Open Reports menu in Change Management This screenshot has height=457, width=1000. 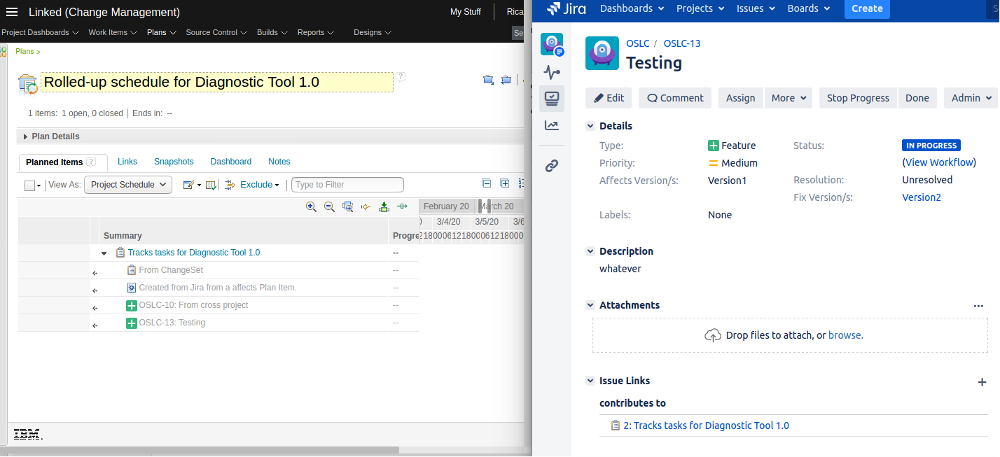click(315, 32)
